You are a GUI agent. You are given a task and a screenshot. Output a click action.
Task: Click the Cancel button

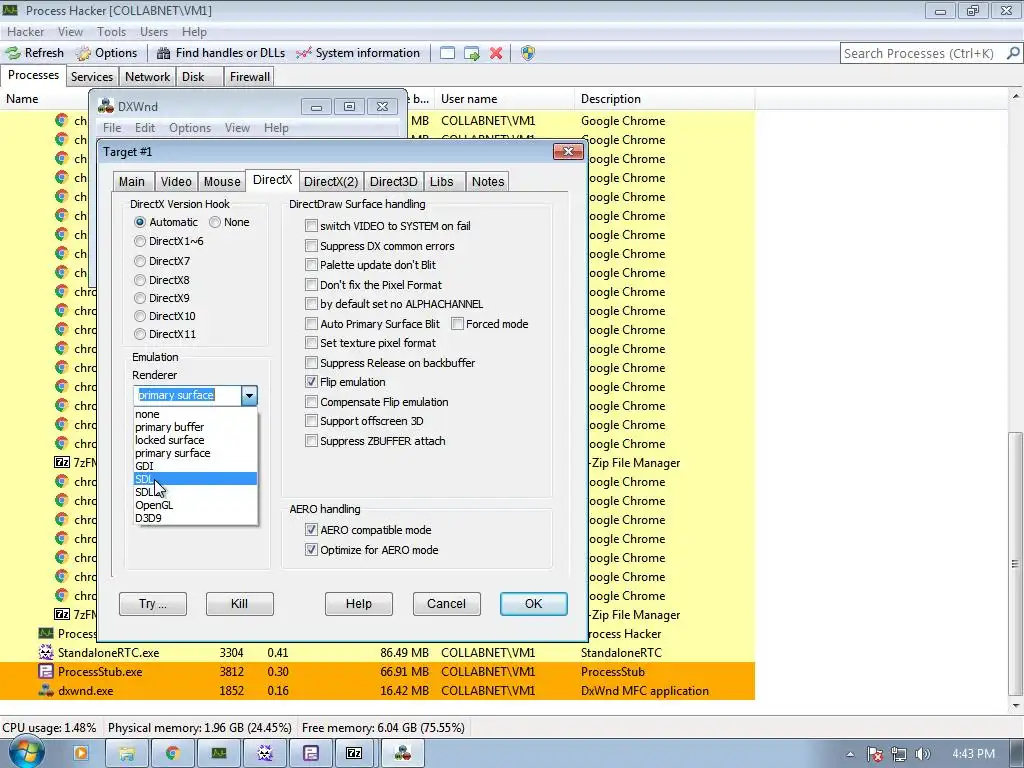click(x=447, y=603)
